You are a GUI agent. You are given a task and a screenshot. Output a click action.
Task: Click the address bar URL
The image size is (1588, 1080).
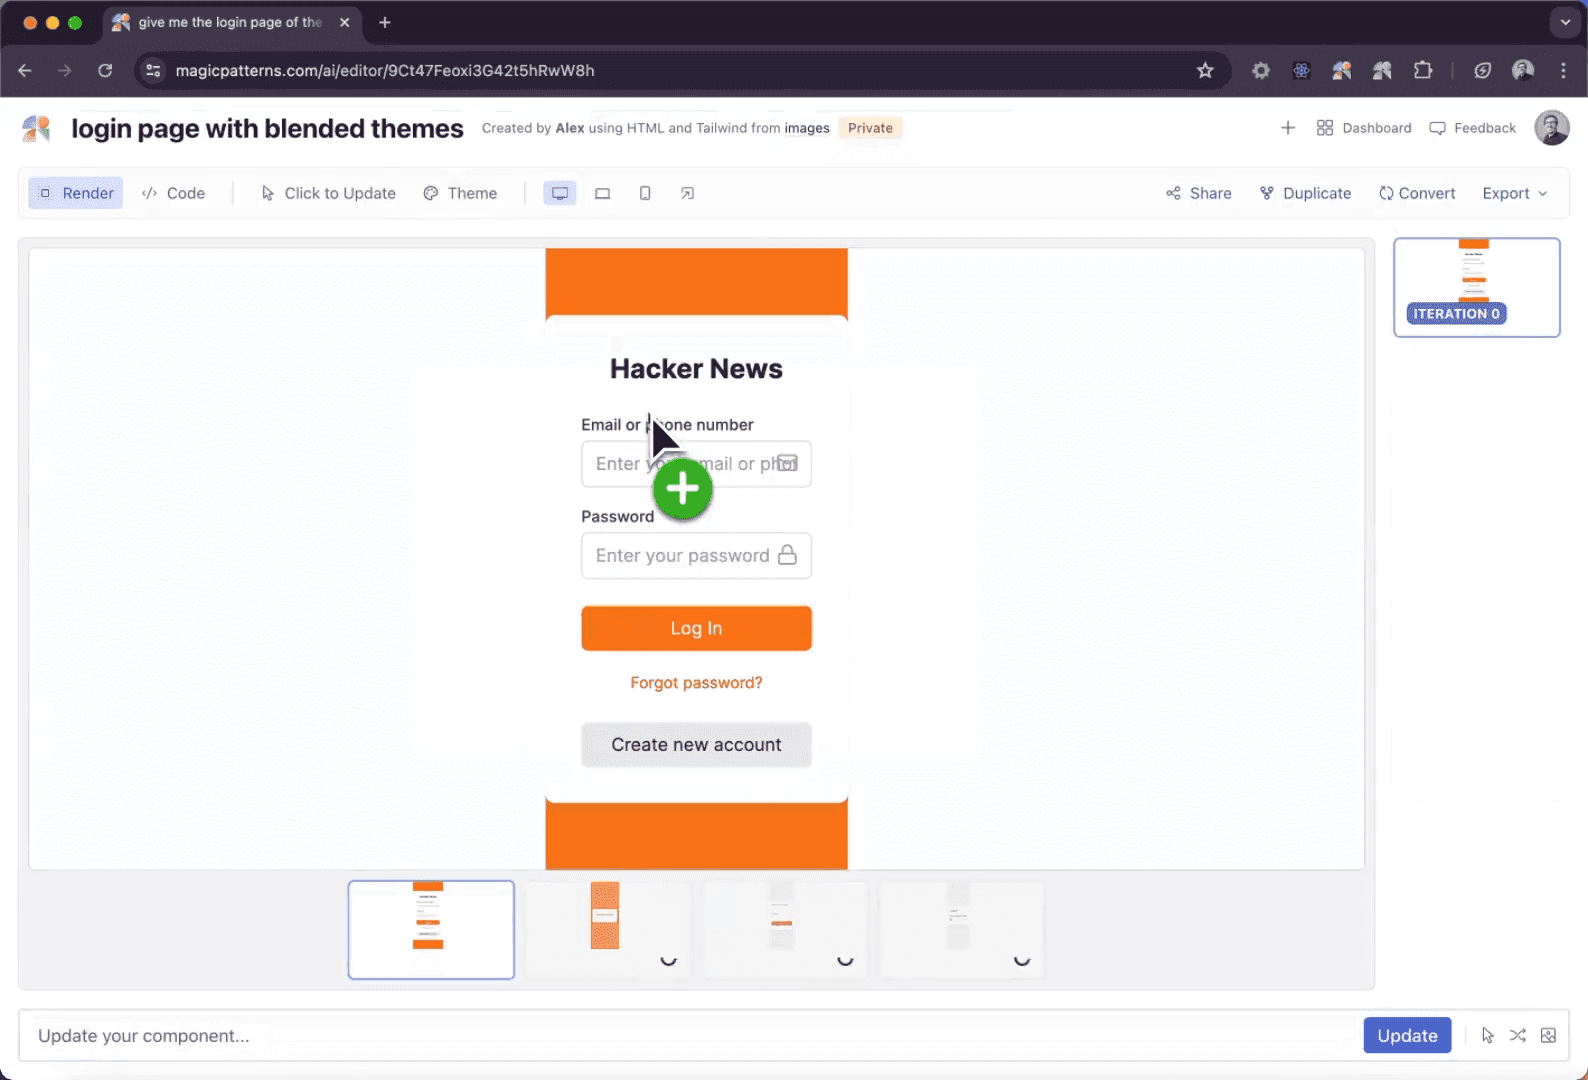pos(385,70)
